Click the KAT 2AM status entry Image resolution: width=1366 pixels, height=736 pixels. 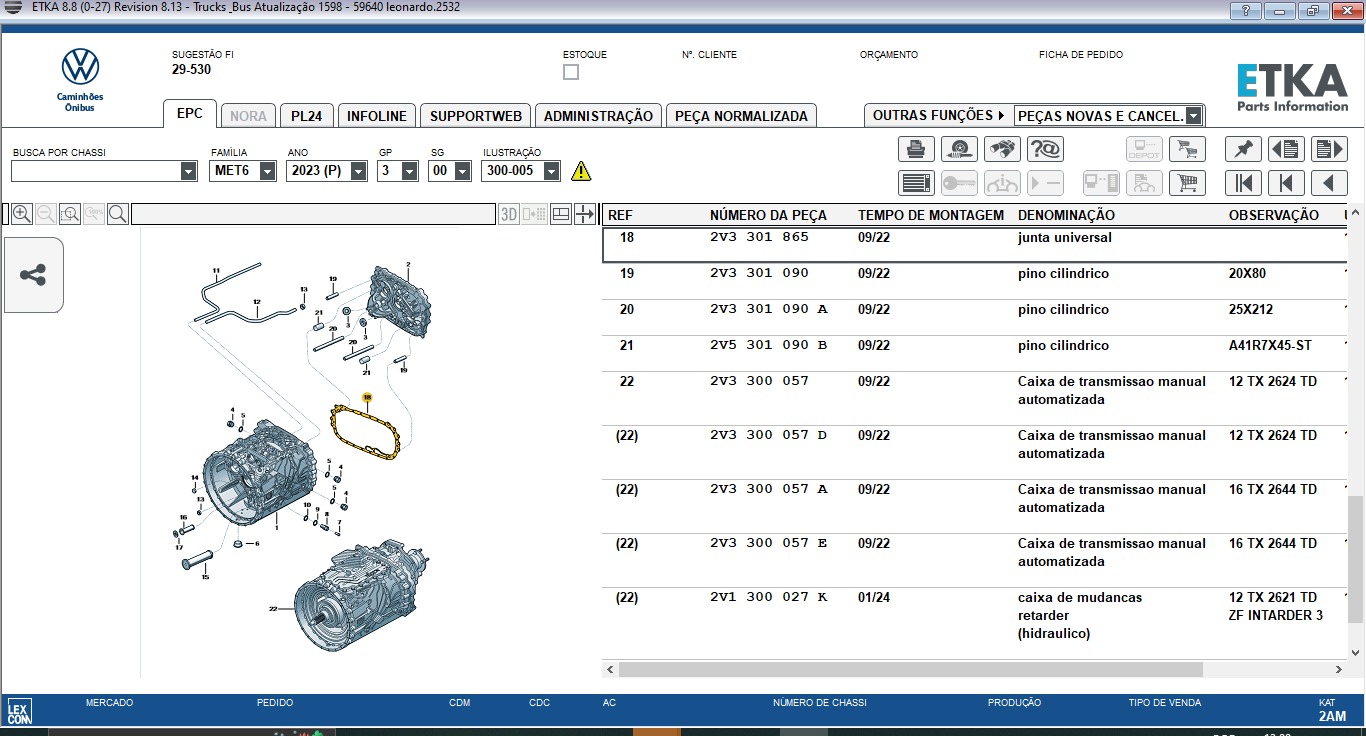1332,716
